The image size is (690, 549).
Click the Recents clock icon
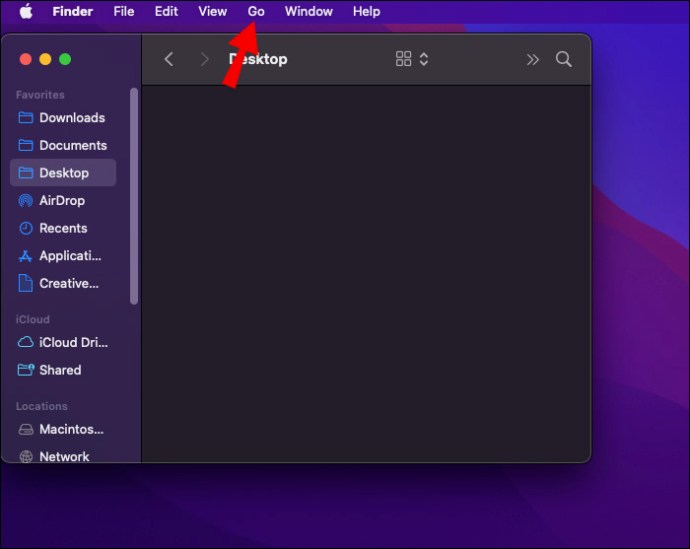(26, 228)
